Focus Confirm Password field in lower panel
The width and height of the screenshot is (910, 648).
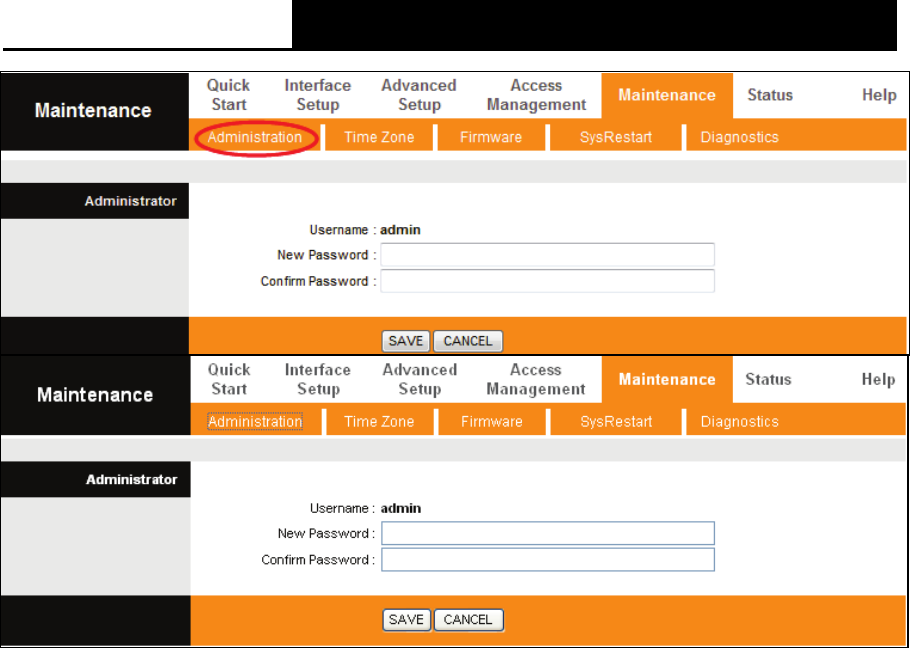(x=548, y=560)
